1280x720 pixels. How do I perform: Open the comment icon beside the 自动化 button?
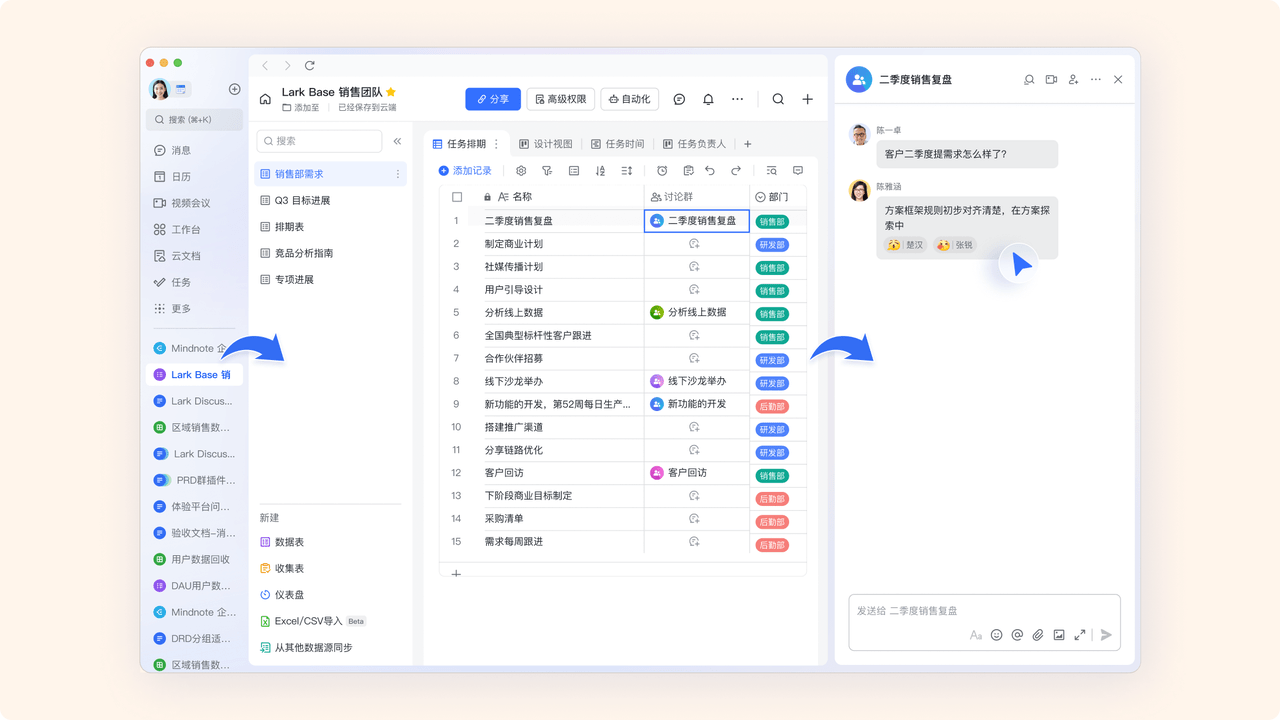(x=679, y=99)
